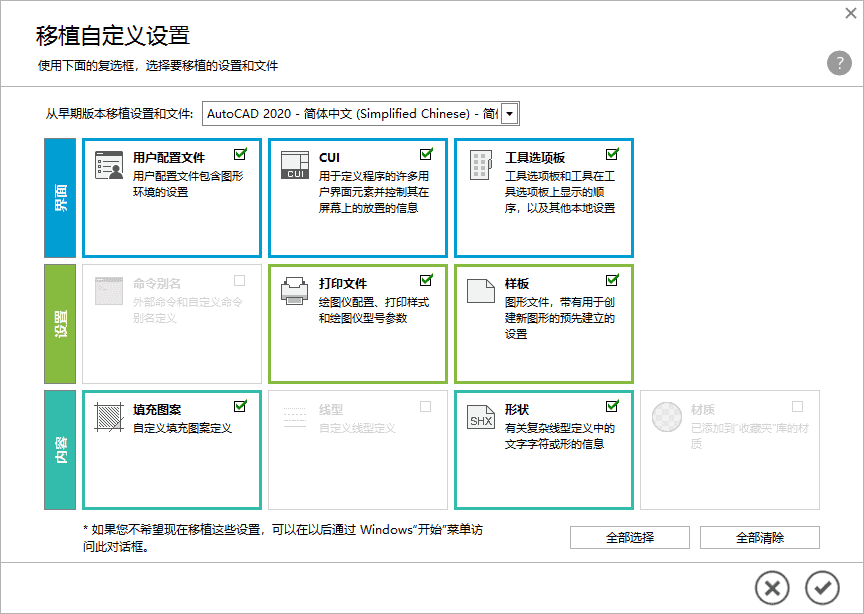Select the 内容 category tab
The width and height of the screenshot is (864, 614).
(60, 450)
